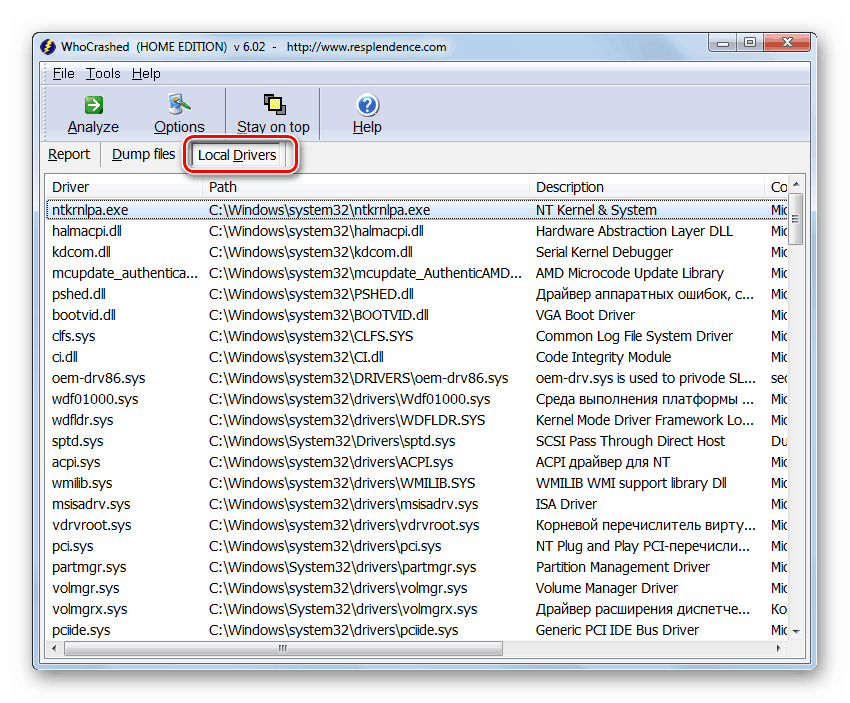Click path C:\Windows\System32\Drivers\sptd.sys
The height and width of the screenshot is (703, 850).
click(332, 442)
